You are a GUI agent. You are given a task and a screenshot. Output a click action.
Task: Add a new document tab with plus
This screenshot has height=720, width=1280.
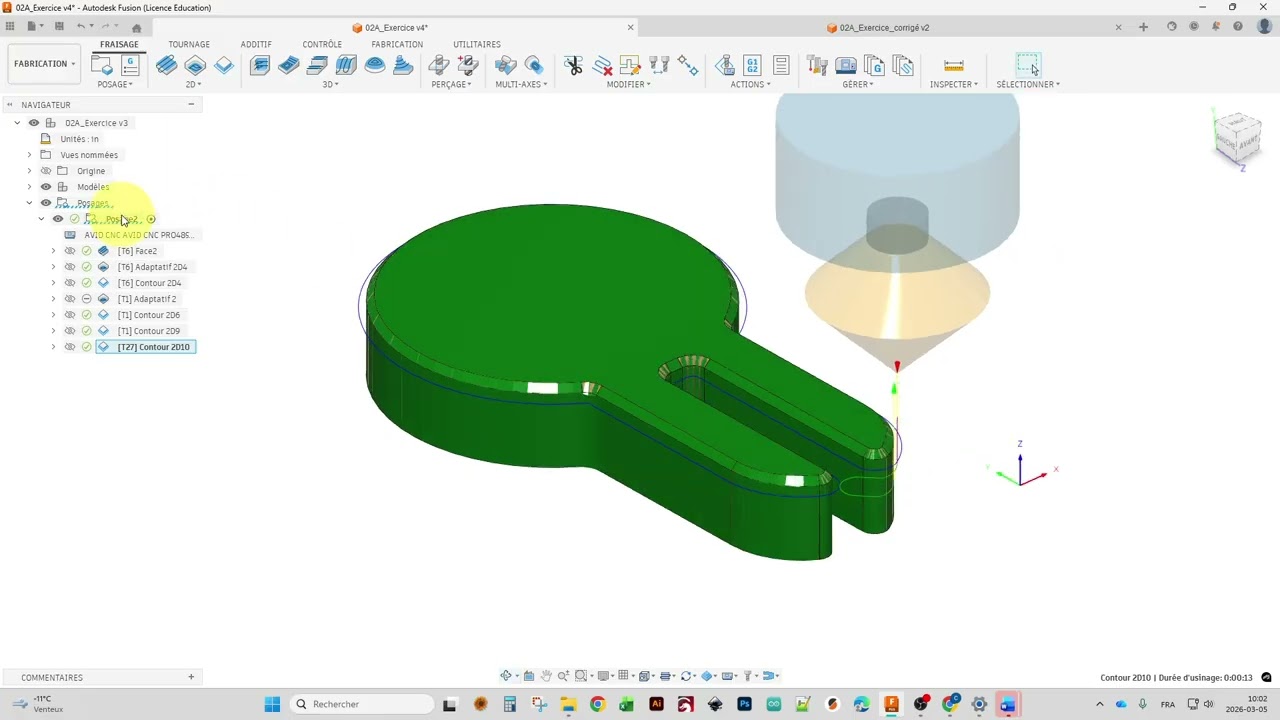[x=1143, y=28]
